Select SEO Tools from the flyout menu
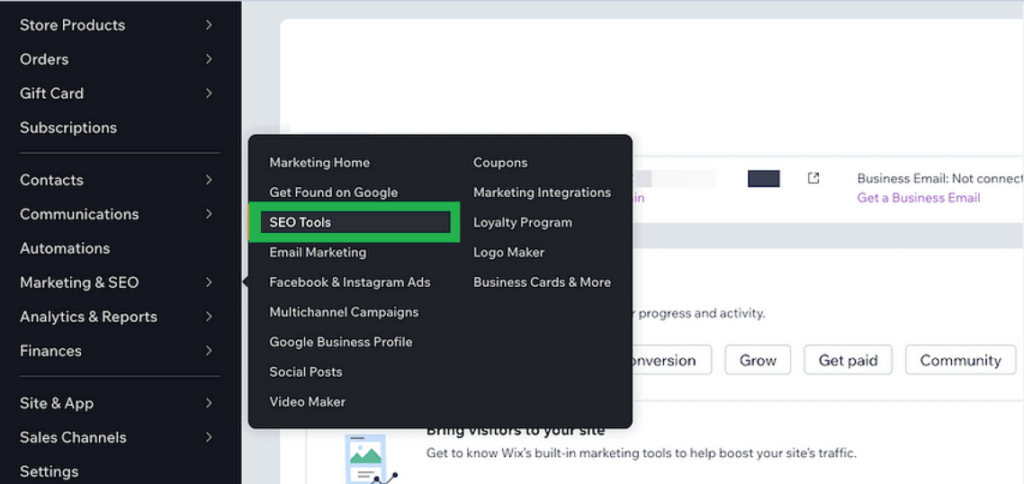Viewport: 1024px width, 484px height. [300, 222]
